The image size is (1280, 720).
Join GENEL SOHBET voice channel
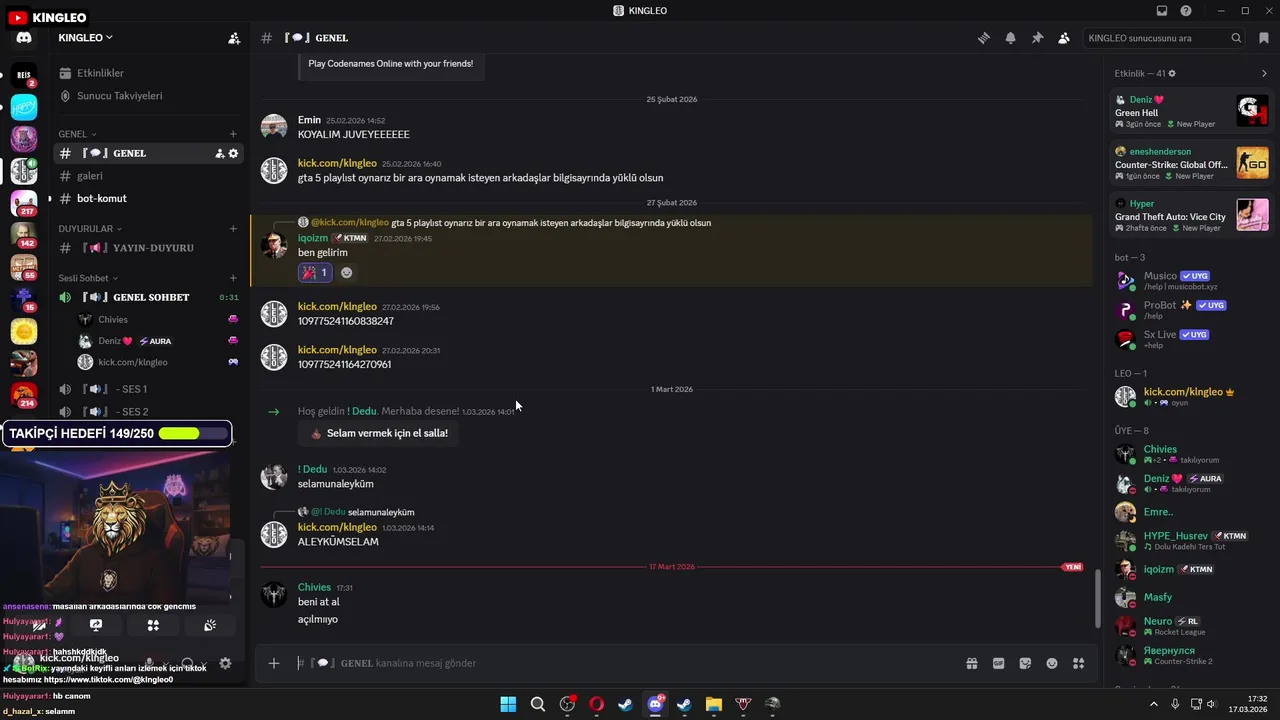pyautogui.click(x=149, y=297)
